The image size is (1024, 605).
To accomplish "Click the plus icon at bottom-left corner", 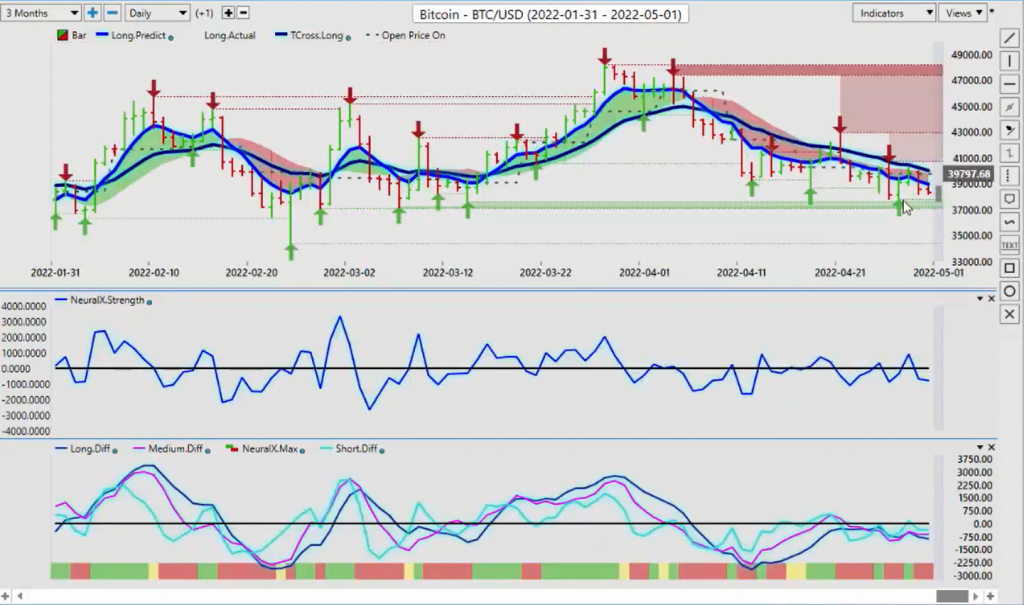I will 5,596.
